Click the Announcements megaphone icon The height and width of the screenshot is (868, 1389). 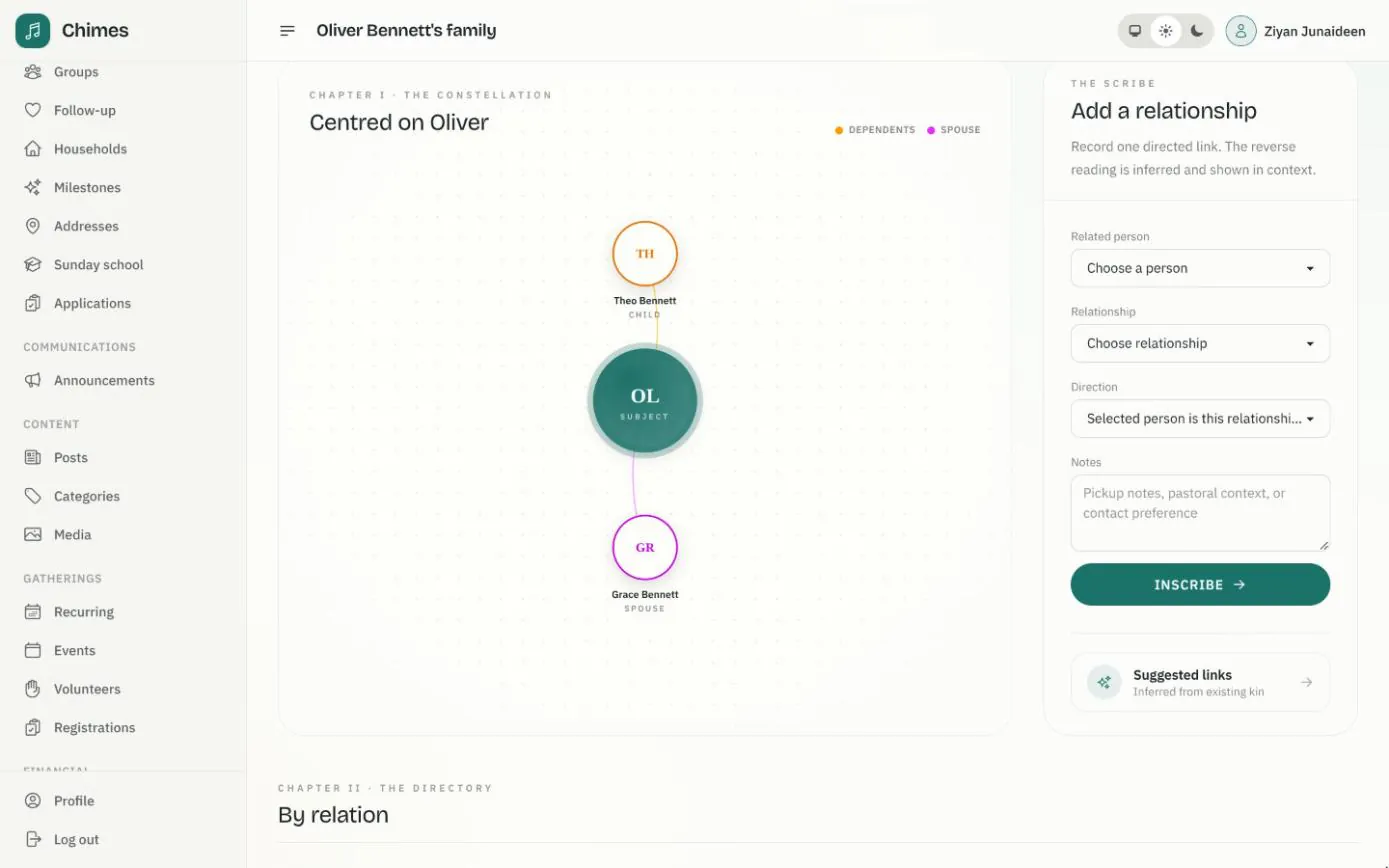(x=33, y=380)
